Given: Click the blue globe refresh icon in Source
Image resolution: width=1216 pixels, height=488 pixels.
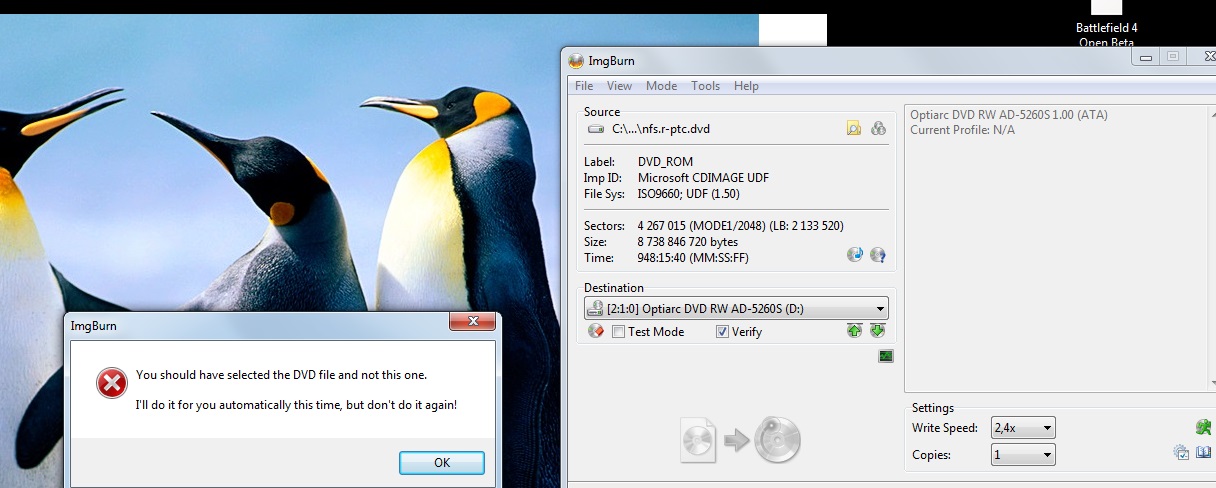Looking at the screenshot, I should point(854,255).
